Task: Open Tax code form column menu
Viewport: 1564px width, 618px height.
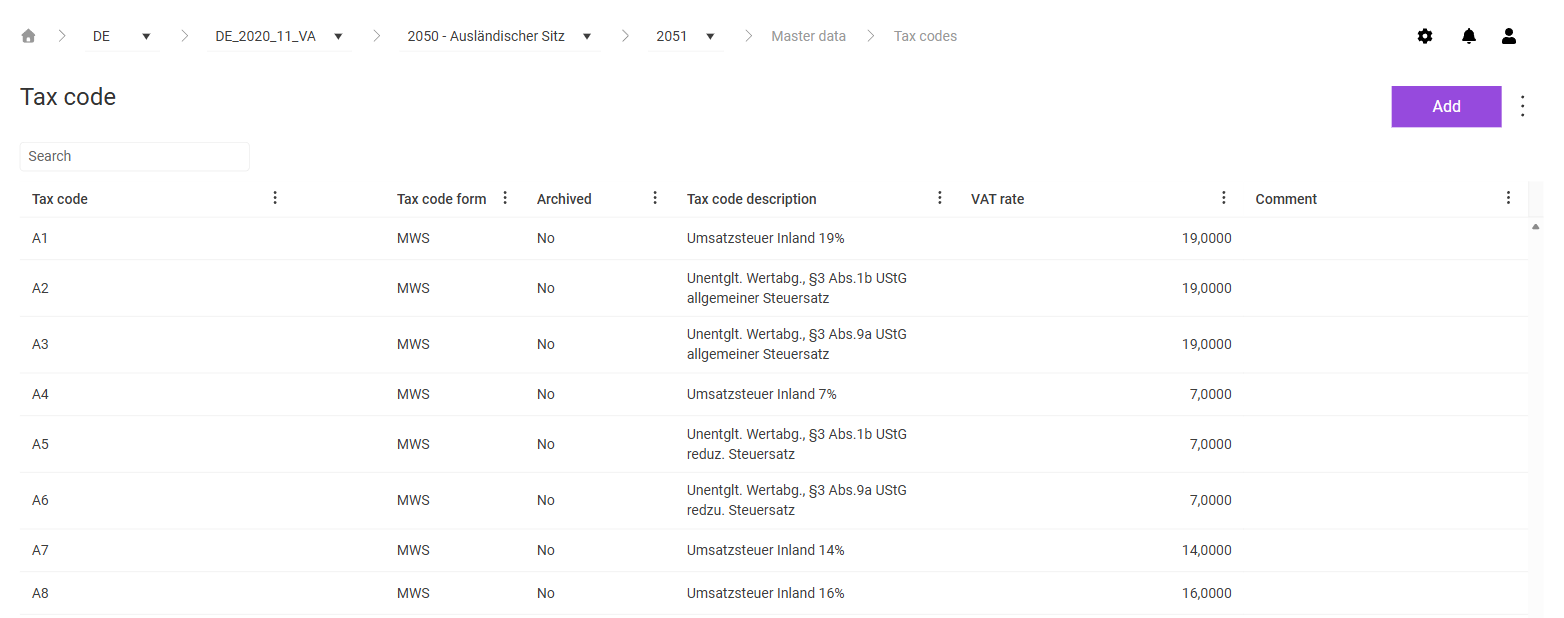Action: click(505, 198)
